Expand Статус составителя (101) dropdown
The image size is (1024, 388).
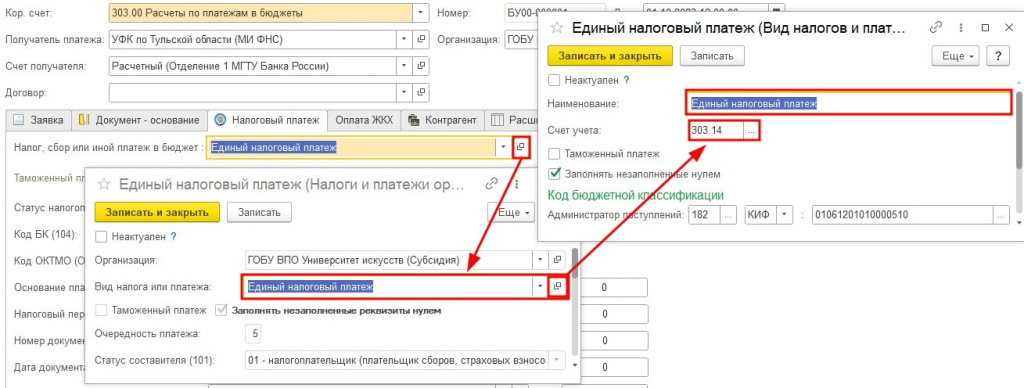coord(556,361)
